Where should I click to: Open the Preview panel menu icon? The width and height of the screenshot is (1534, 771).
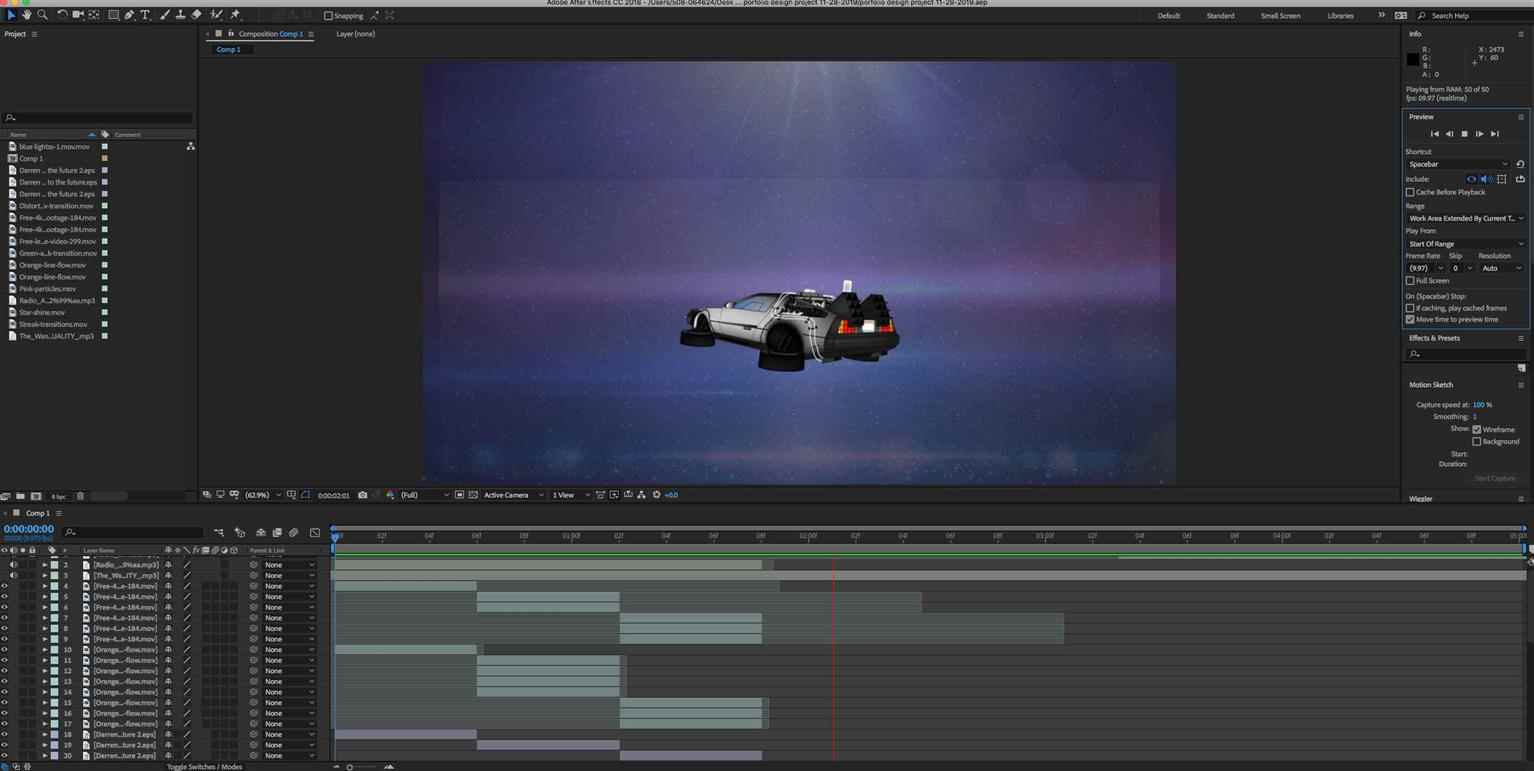[x=1521, y=117]
